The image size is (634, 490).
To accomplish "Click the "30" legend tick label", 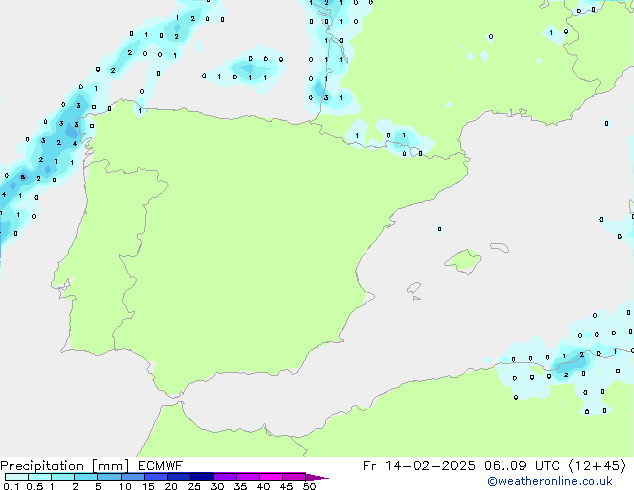I will (x=217, y=486).
